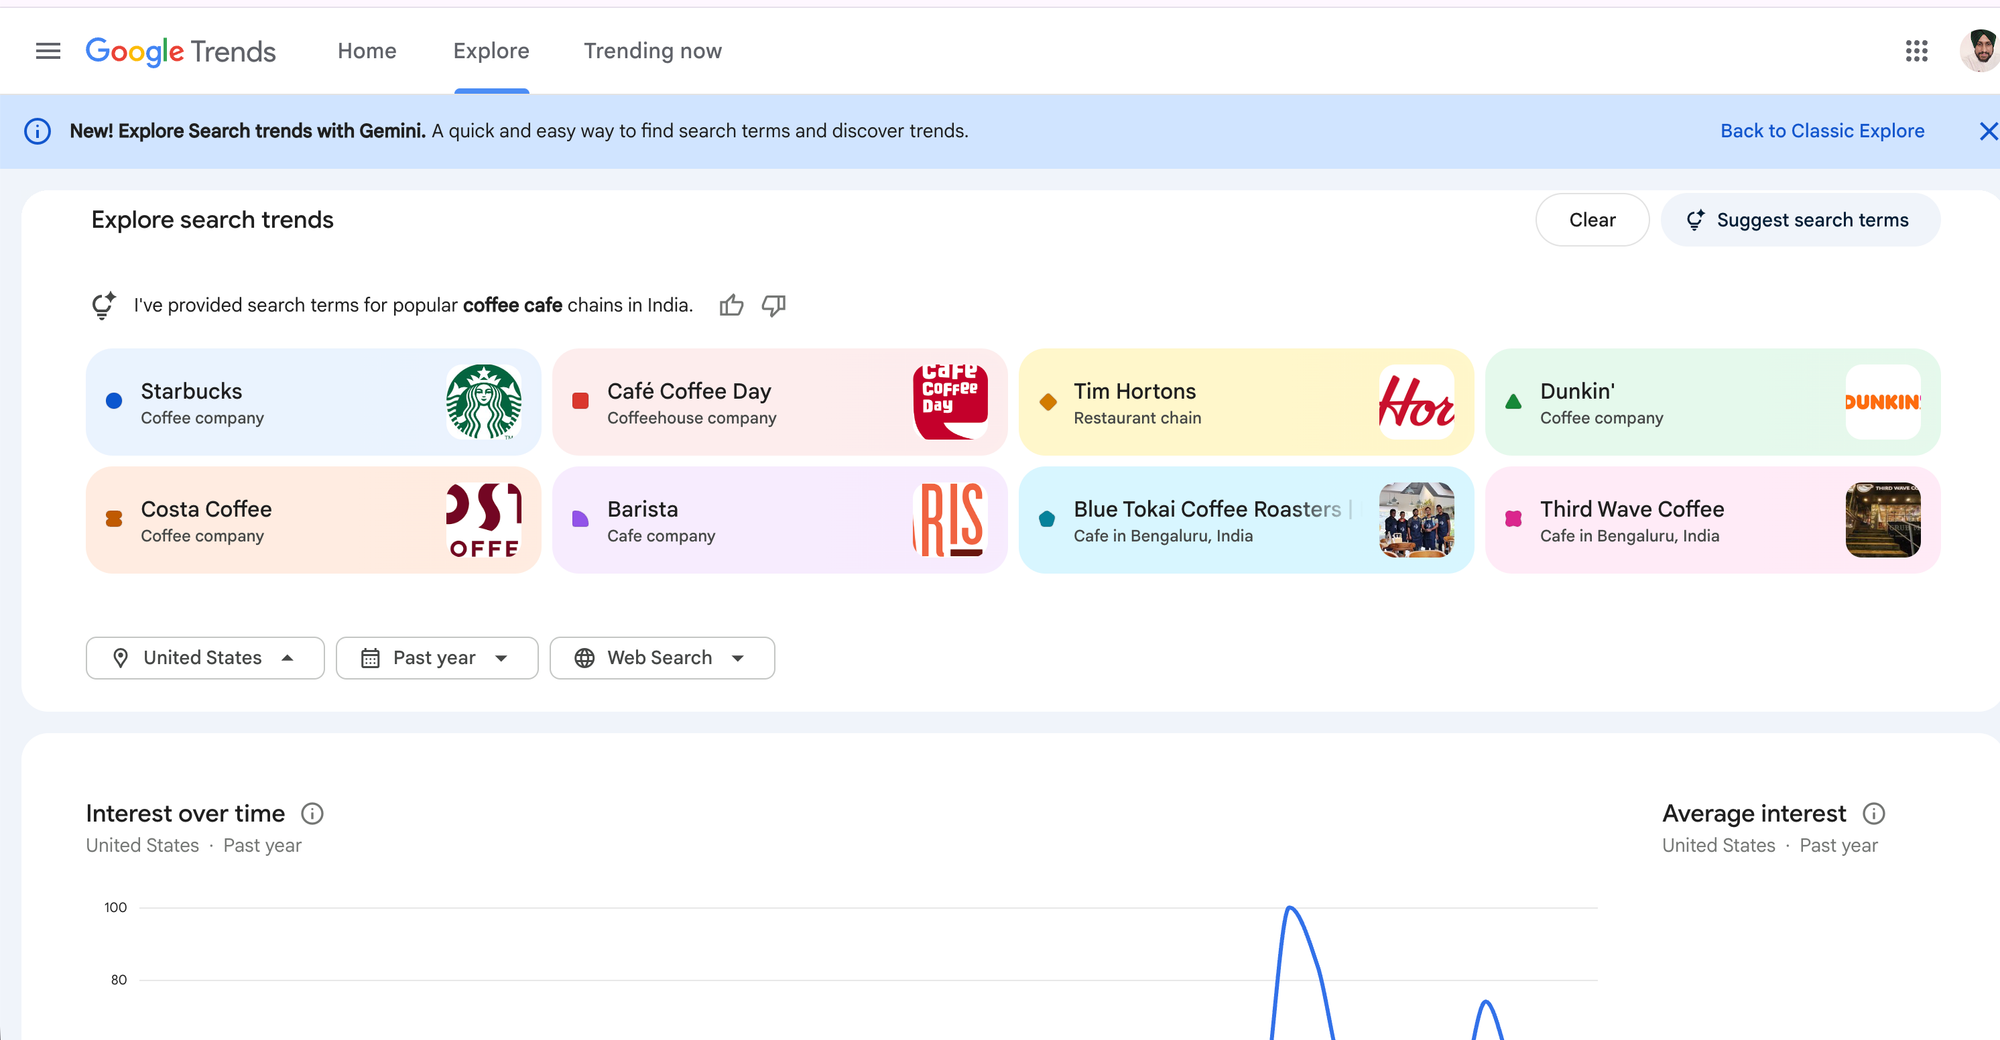Image resolution: width=2000 pixels, height=1040 pixels.
Task: Click the info icon beside Average interest
Action: click(x=1875, y=813)
